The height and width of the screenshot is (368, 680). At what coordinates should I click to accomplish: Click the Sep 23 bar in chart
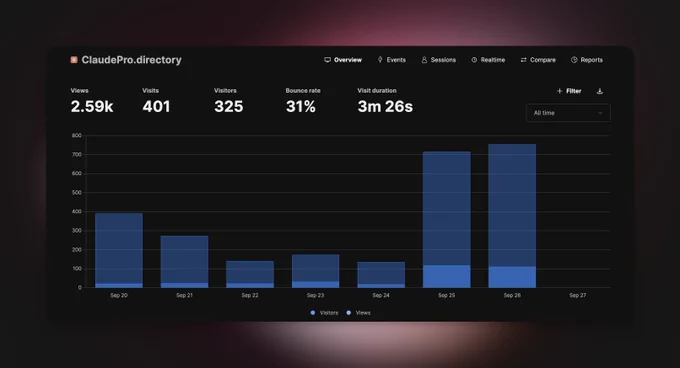[x=315, y=271]
